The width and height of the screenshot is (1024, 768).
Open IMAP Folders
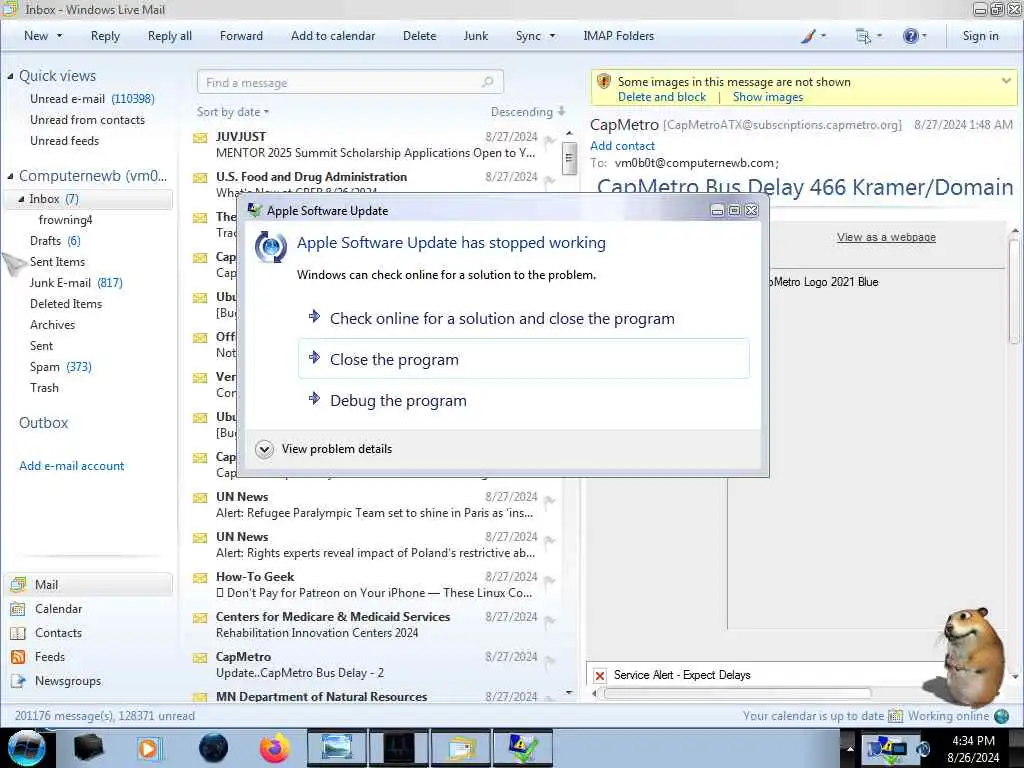coord(618,36)
